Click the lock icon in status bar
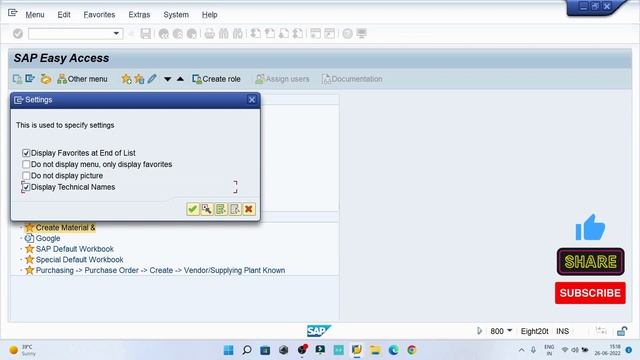 point(622,331)
